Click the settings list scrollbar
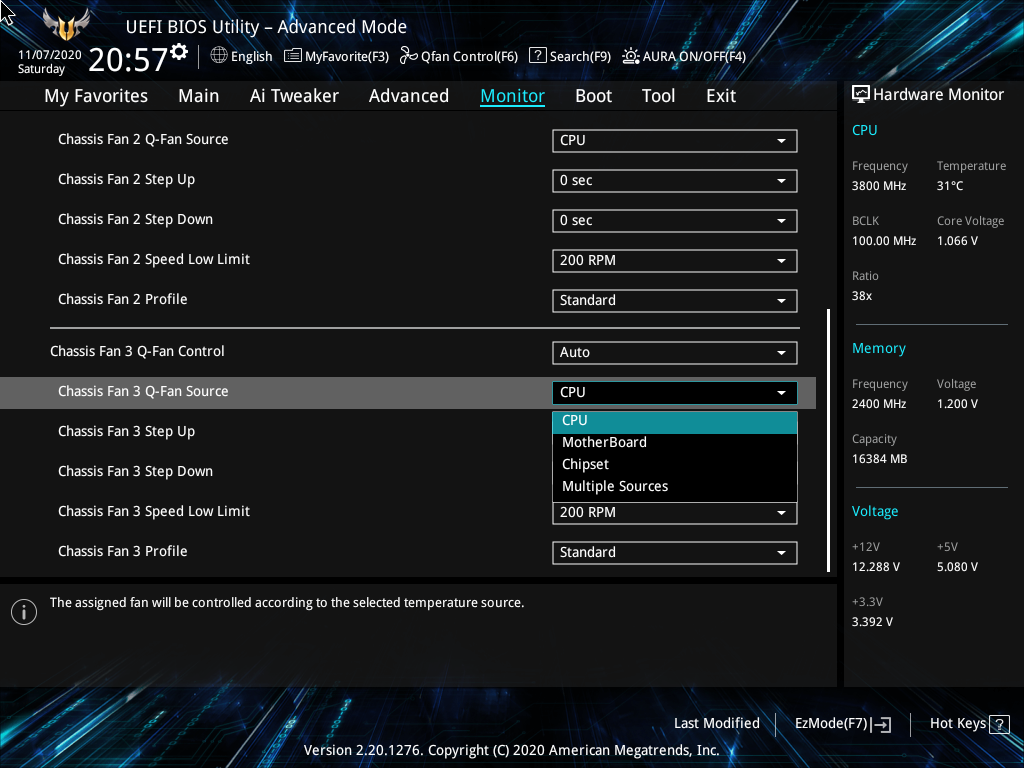1024x768 pixels. 829,441
